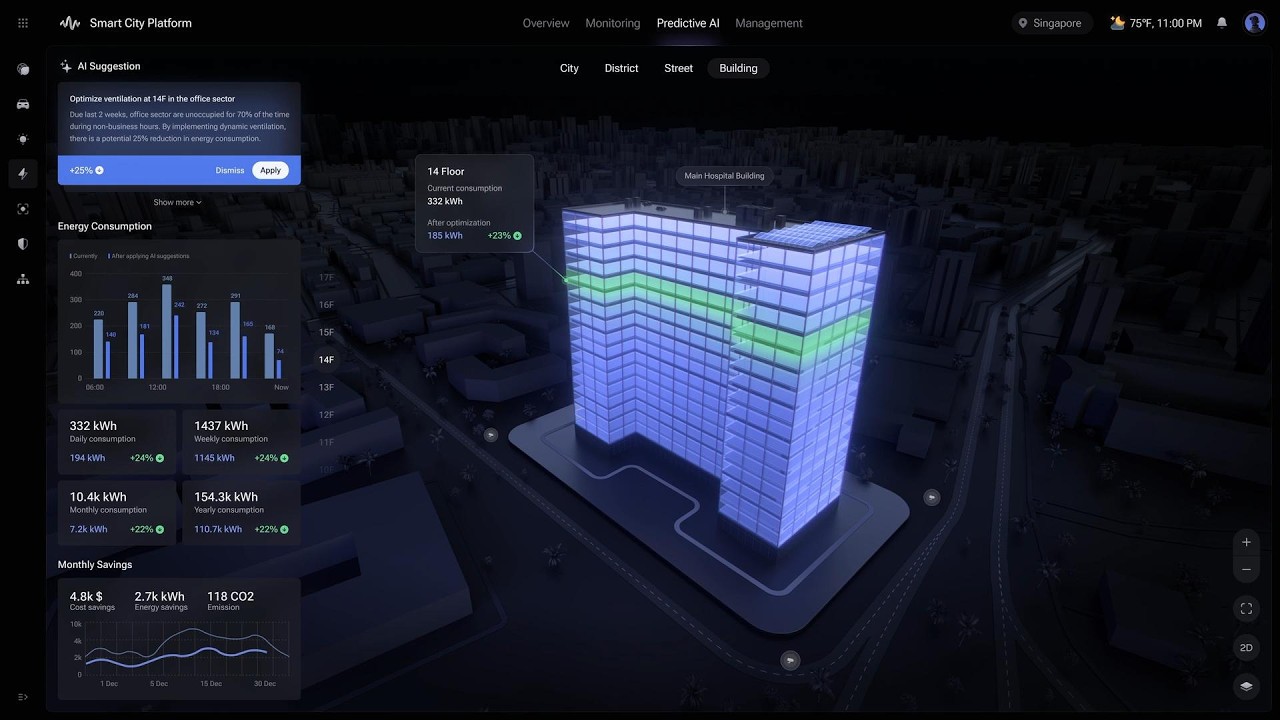Open the car traffic section in sidebar
Image resolution: width=1280 pixels, height=720 pixels.
click(x=23, y=104)
